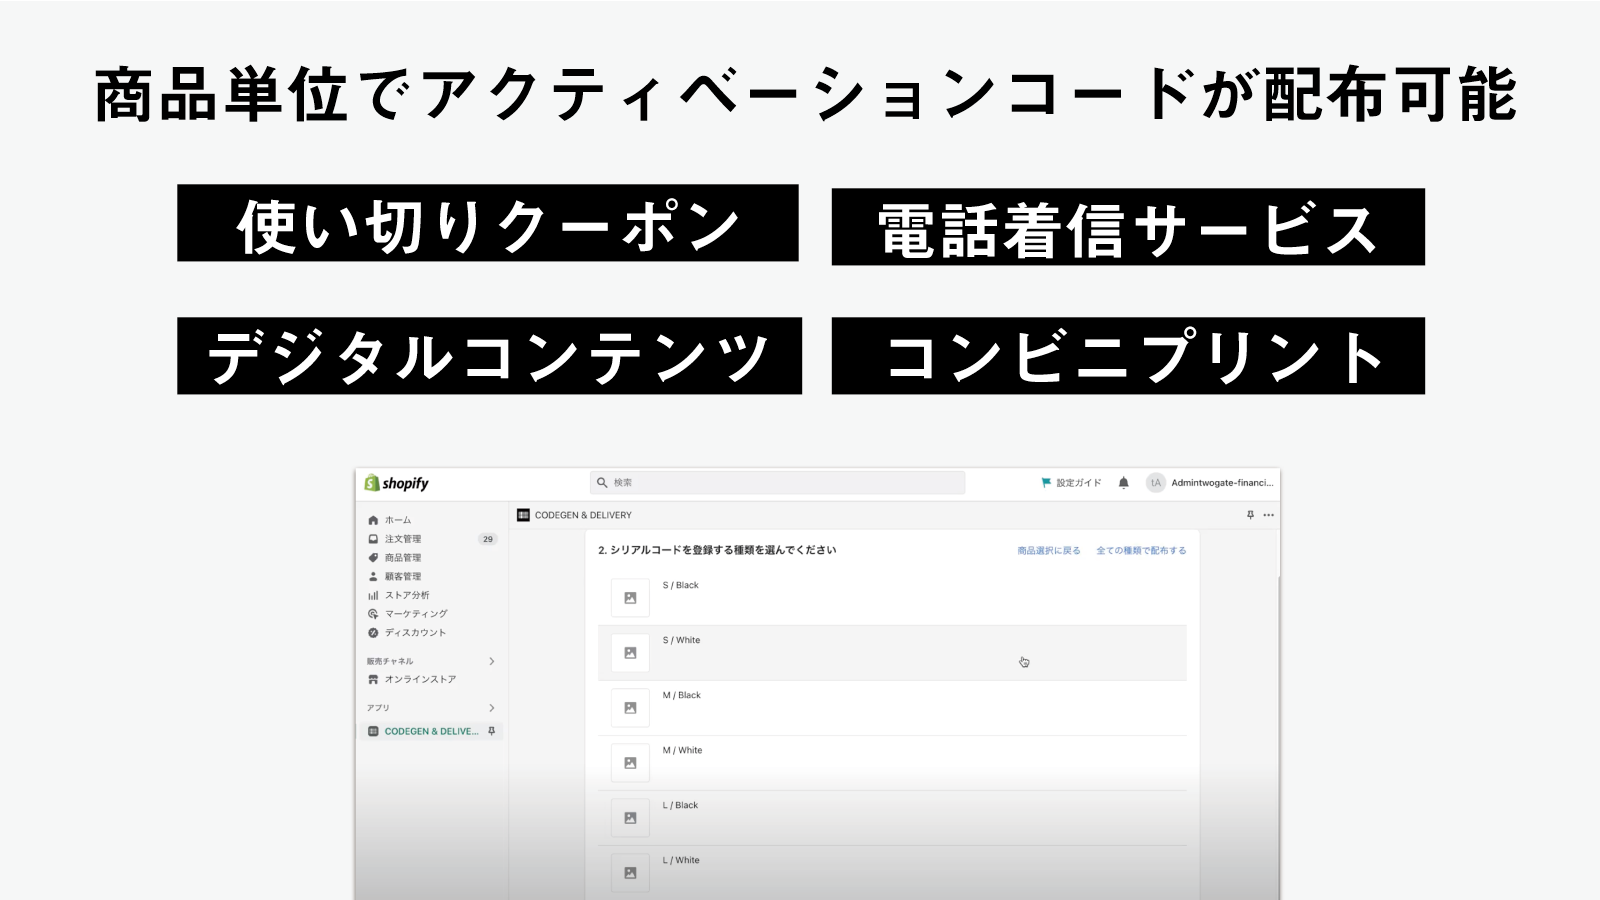Click the S / Black variant image placeholder
1600x900 pixels.
point(629,597)
